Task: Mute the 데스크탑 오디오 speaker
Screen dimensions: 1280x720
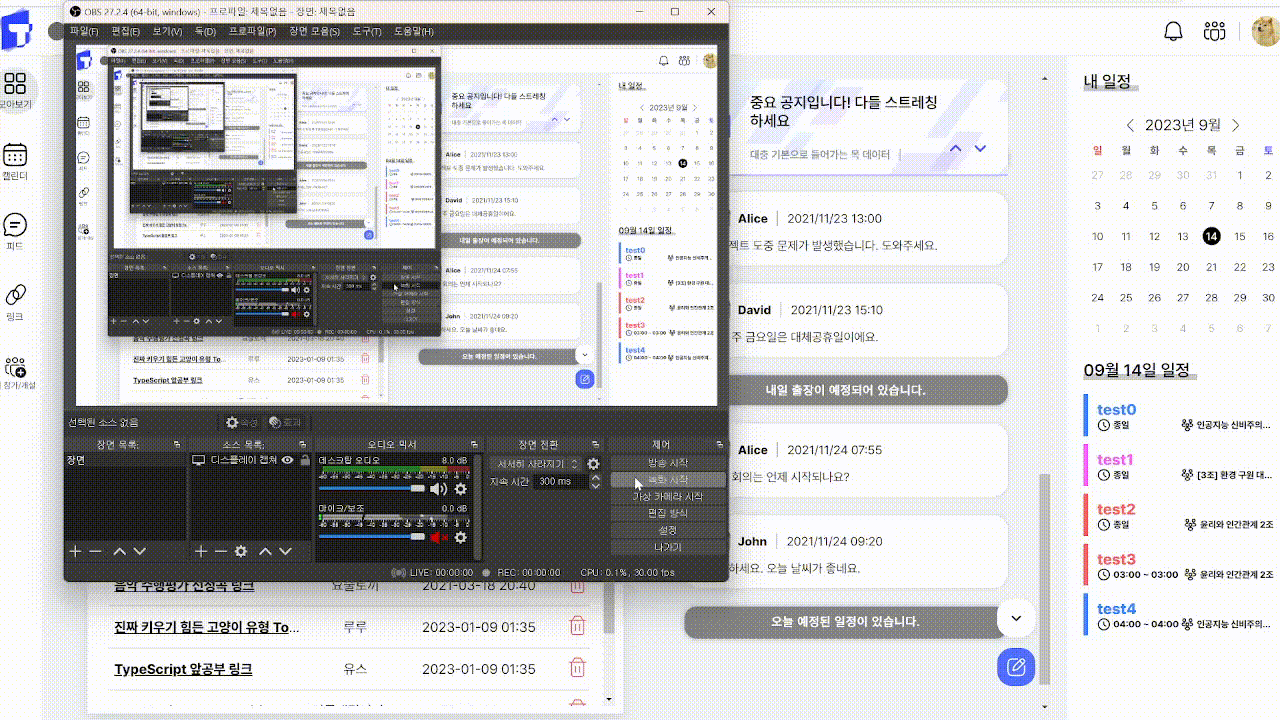Action: (438, 489)
